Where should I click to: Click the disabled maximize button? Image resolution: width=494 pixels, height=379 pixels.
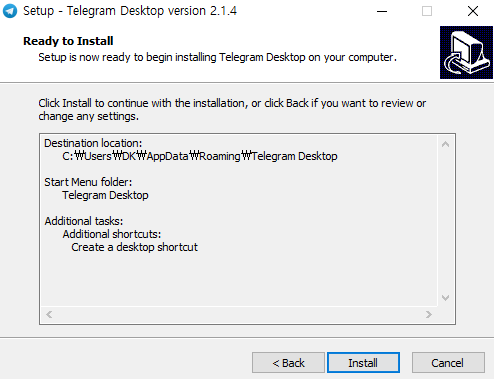tap(427, 11)
